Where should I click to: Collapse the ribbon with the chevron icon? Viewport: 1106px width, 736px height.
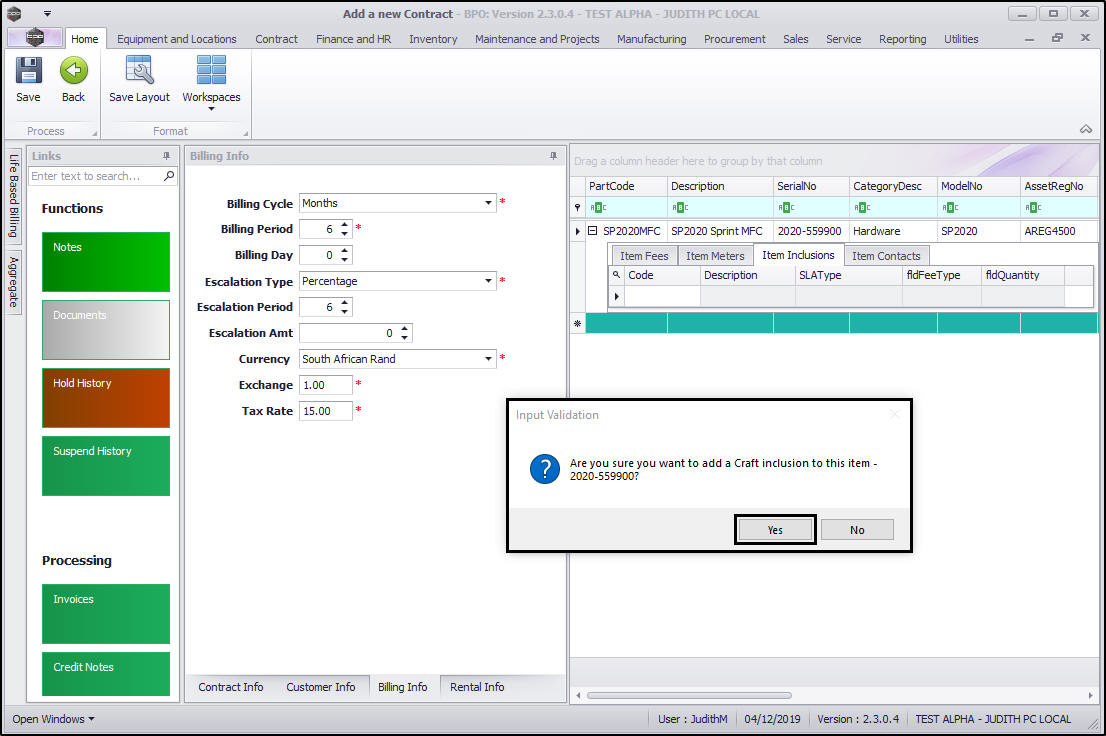1085,129
